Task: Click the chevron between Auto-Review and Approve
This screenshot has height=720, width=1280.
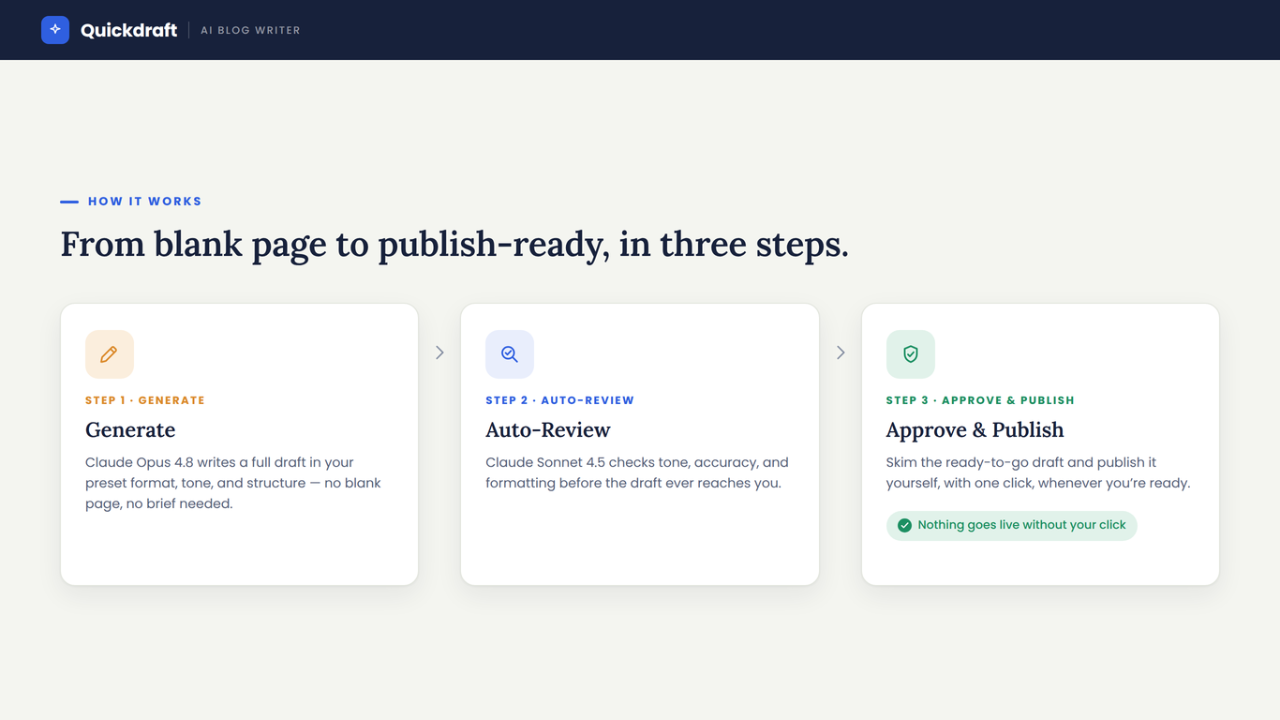Action: click(x=840, y=353)
